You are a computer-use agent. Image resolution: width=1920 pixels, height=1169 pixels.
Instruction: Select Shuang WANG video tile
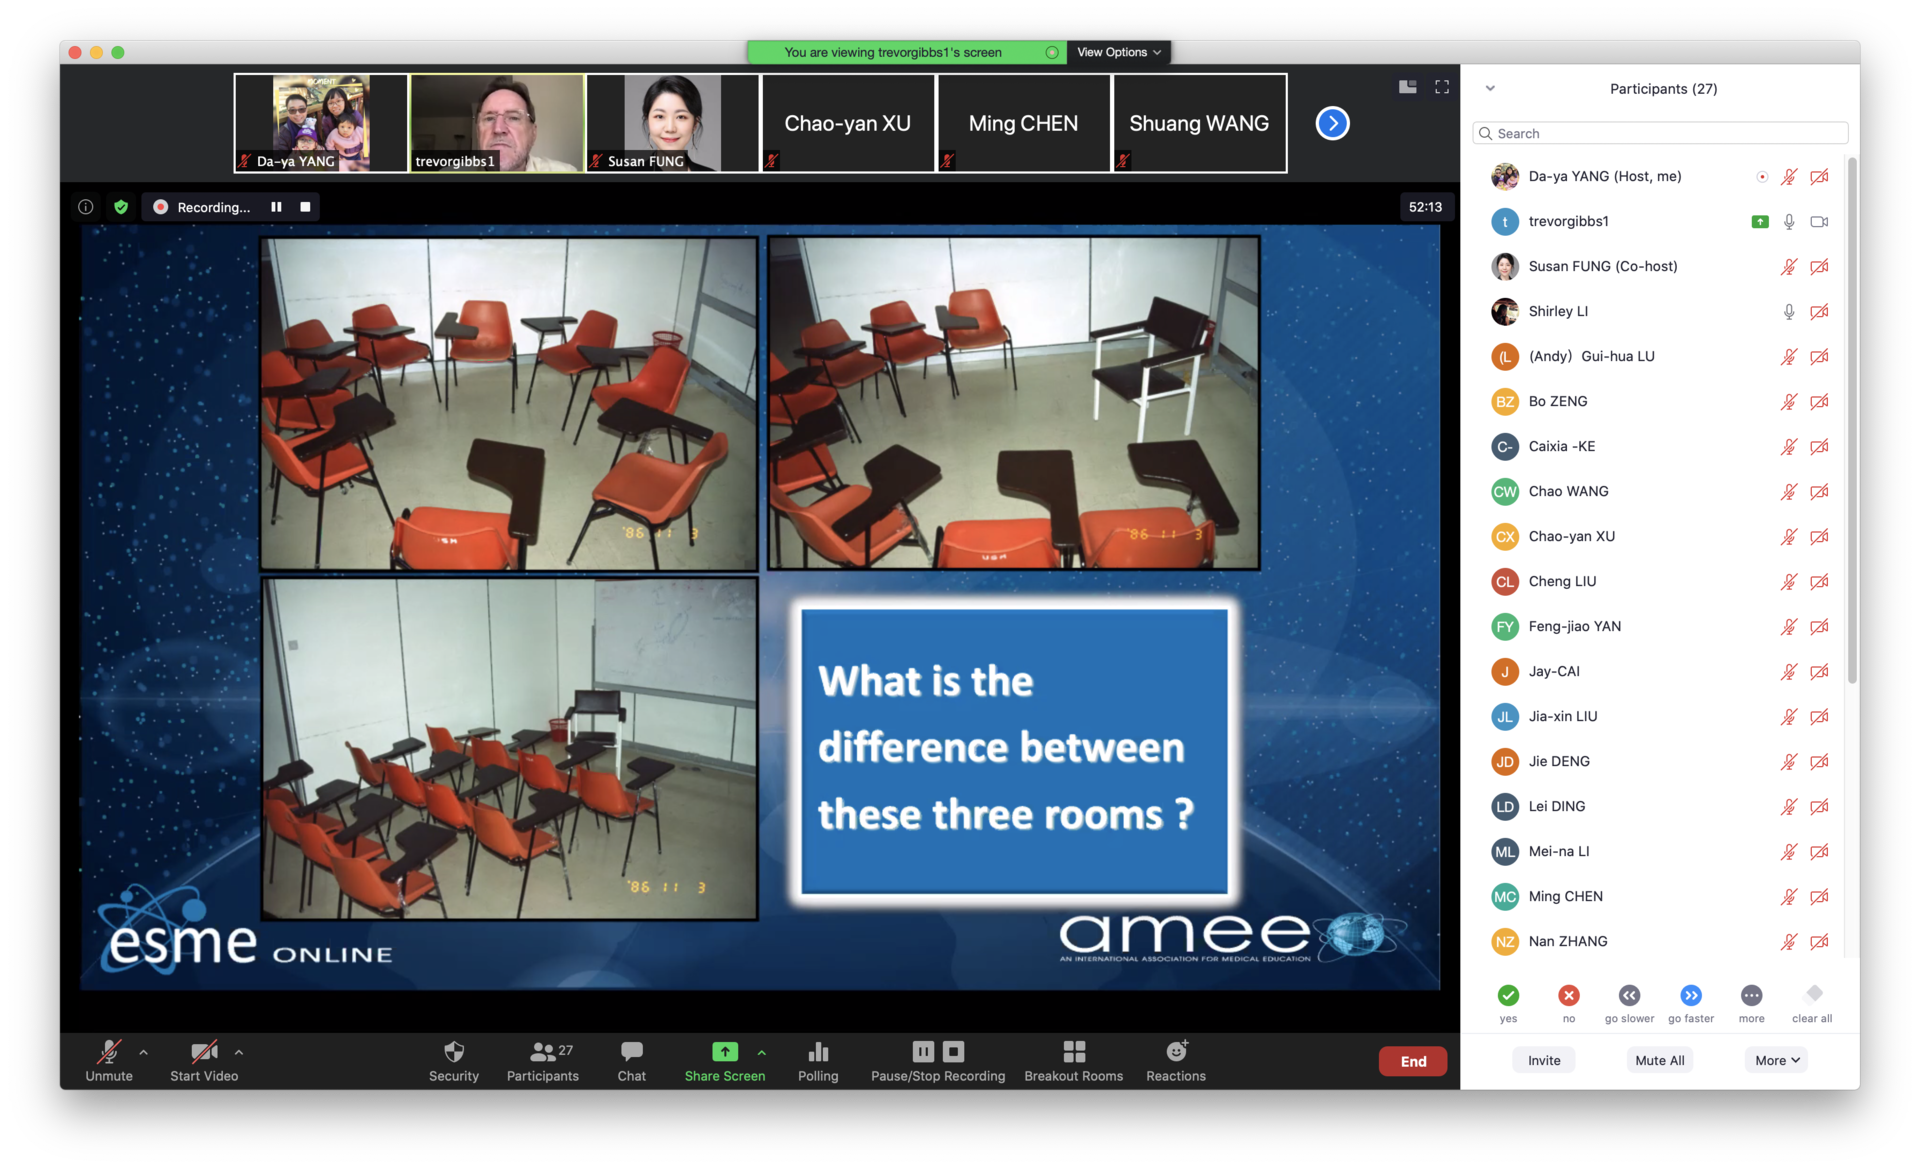click(x=1199, y=123)
